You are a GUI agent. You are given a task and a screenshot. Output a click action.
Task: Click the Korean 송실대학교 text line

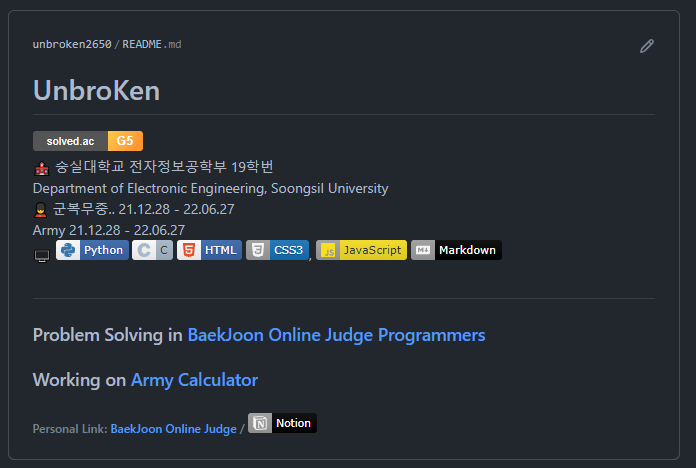[x=164, y=167]
